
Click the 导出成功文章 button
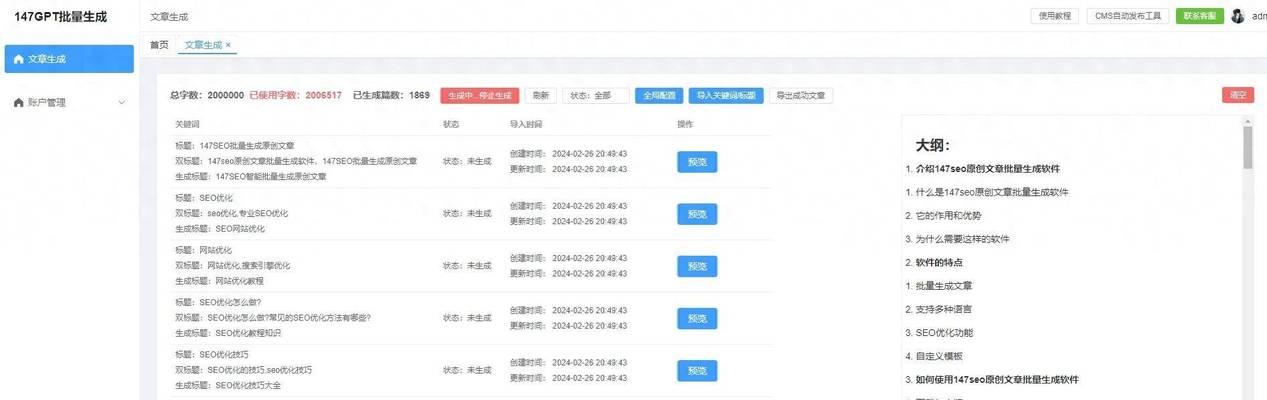point(801,96)
